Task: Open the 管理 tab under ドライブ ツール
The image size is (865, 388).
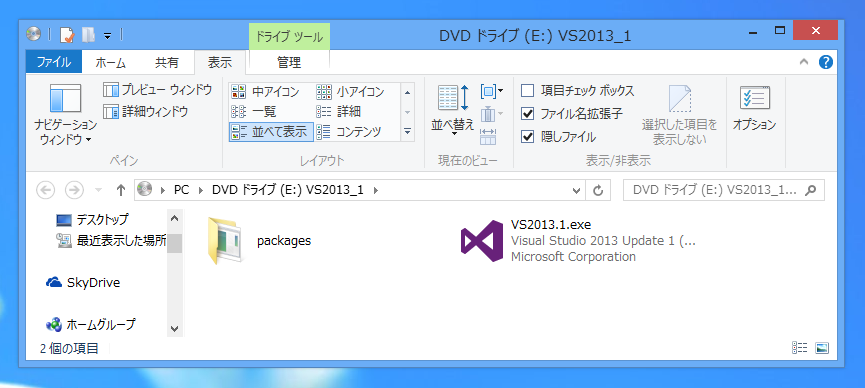Action: pyautogui.click(x=289, y=62)
